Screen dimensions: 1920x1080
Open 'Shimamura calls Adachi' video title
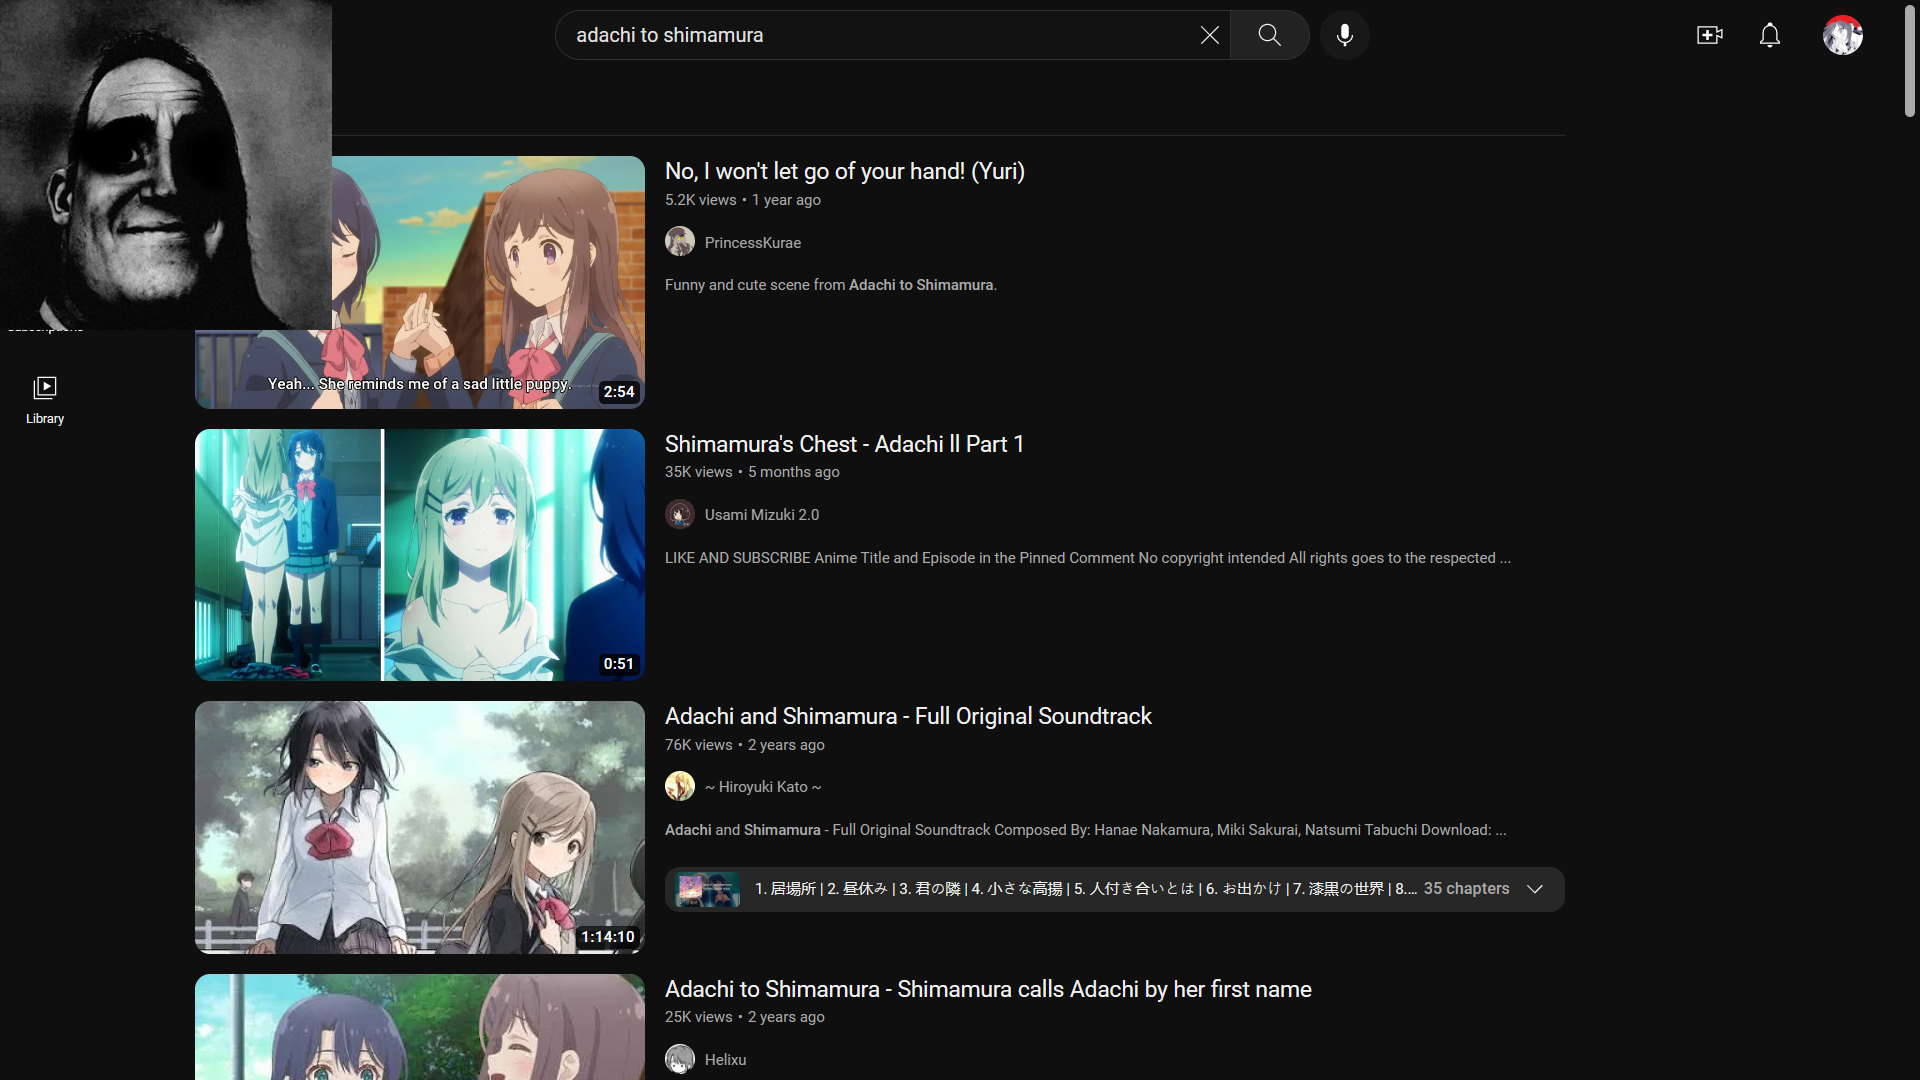click(x=987, y=989)
